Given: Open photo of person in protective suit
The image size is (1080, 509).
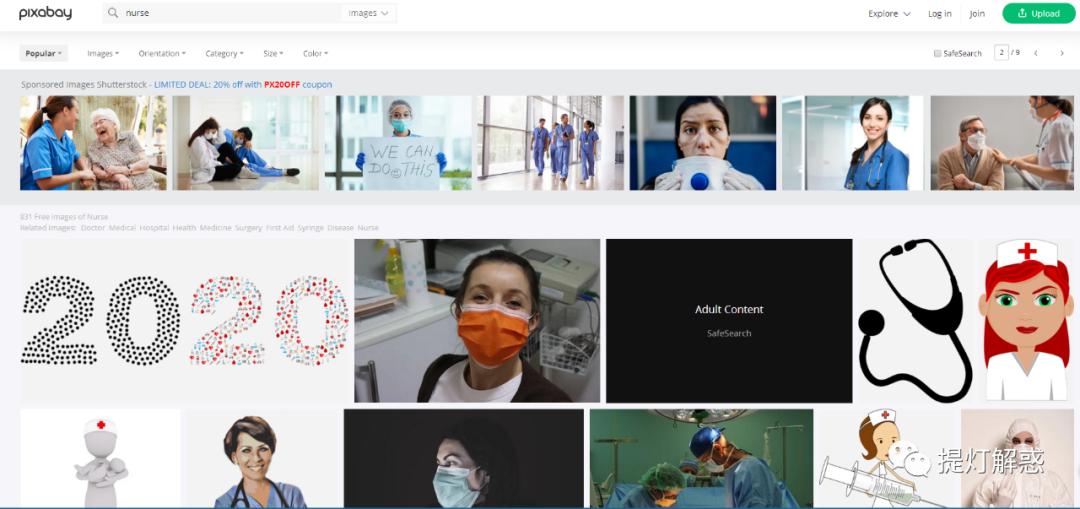Looking at the screenshot, I should 1018,459.
